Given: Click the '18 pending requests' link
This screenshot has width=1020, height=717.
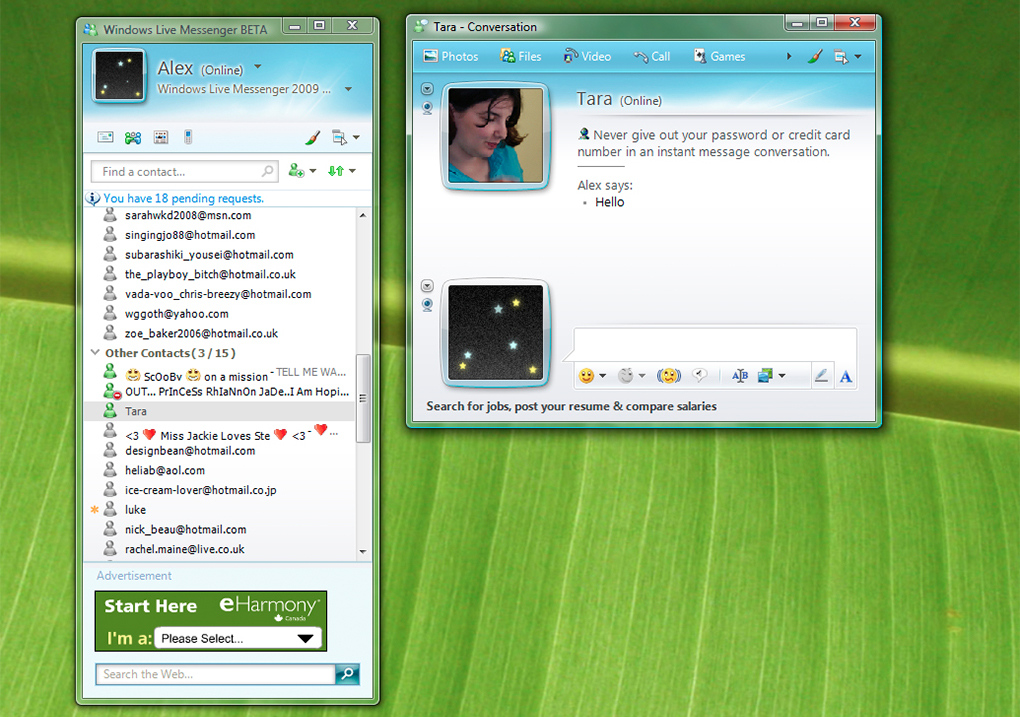Looking at the screenshot, I should (x=183, y=198).
